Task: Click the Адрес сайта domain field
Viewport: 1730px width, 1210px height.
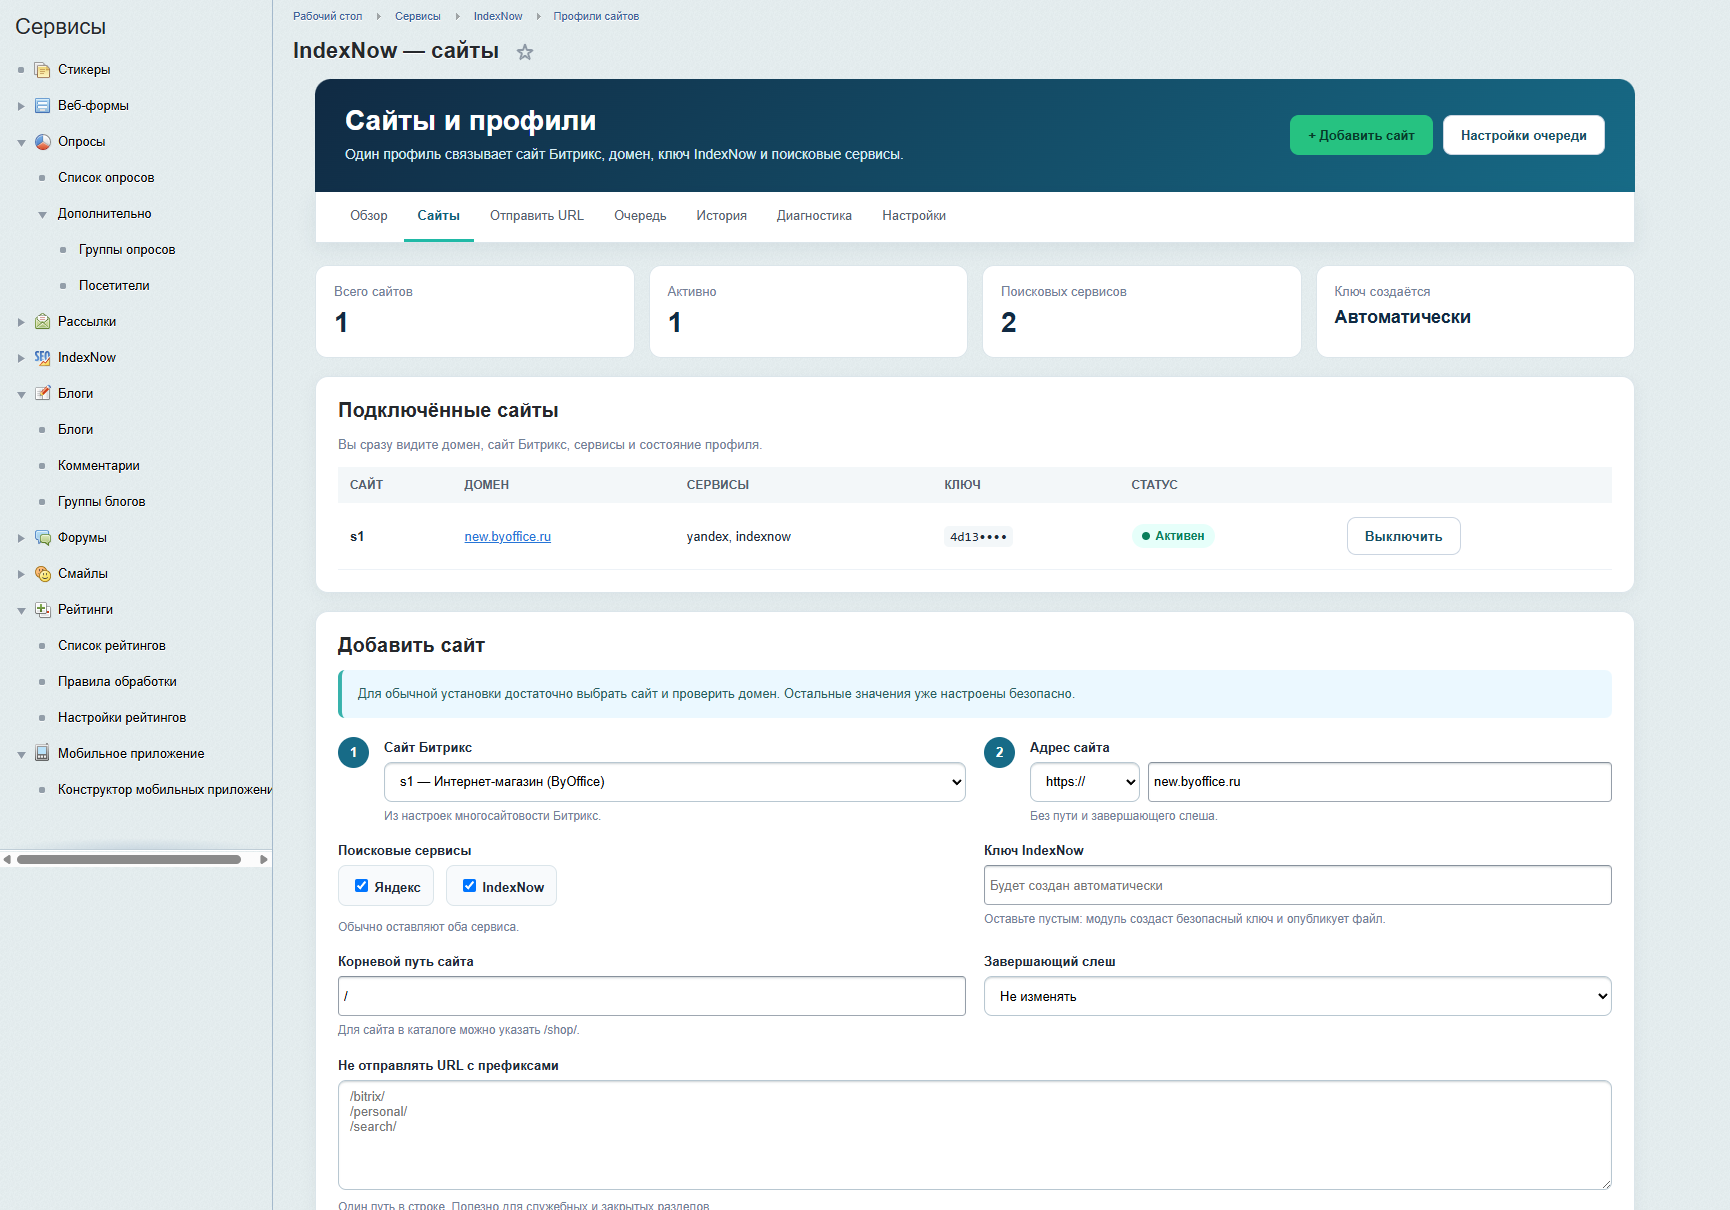Action: pyautogui.click(x=1380, y=782)
